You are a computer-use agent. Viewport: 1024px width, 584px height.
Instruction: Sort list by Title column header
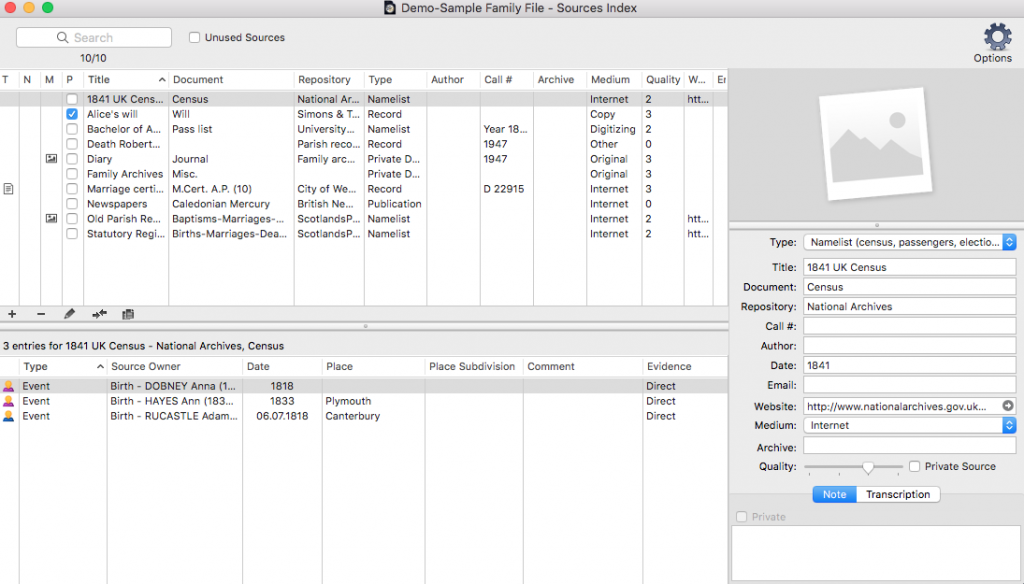click(120, 80)
